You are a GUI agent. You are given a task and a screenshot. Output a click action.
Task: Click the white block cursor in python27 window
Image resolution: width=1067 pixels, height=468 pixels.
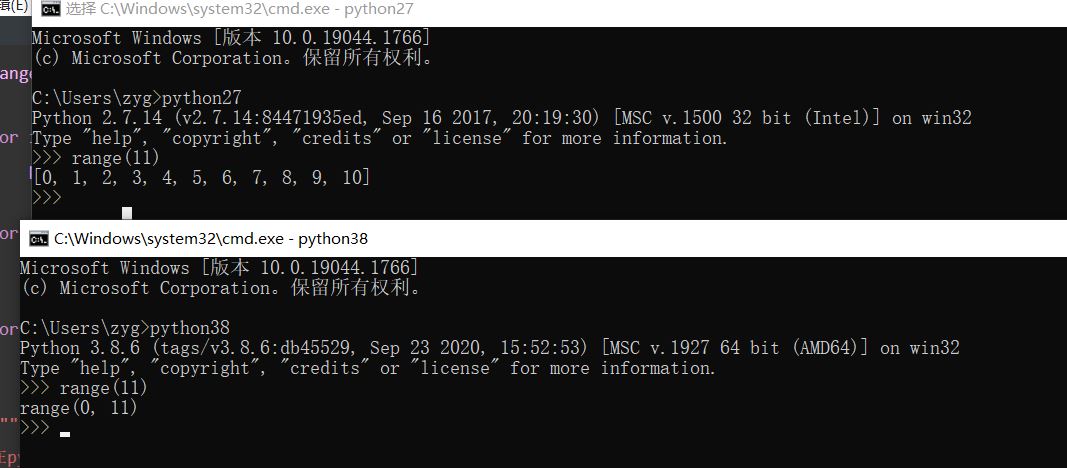click(127, 214)
